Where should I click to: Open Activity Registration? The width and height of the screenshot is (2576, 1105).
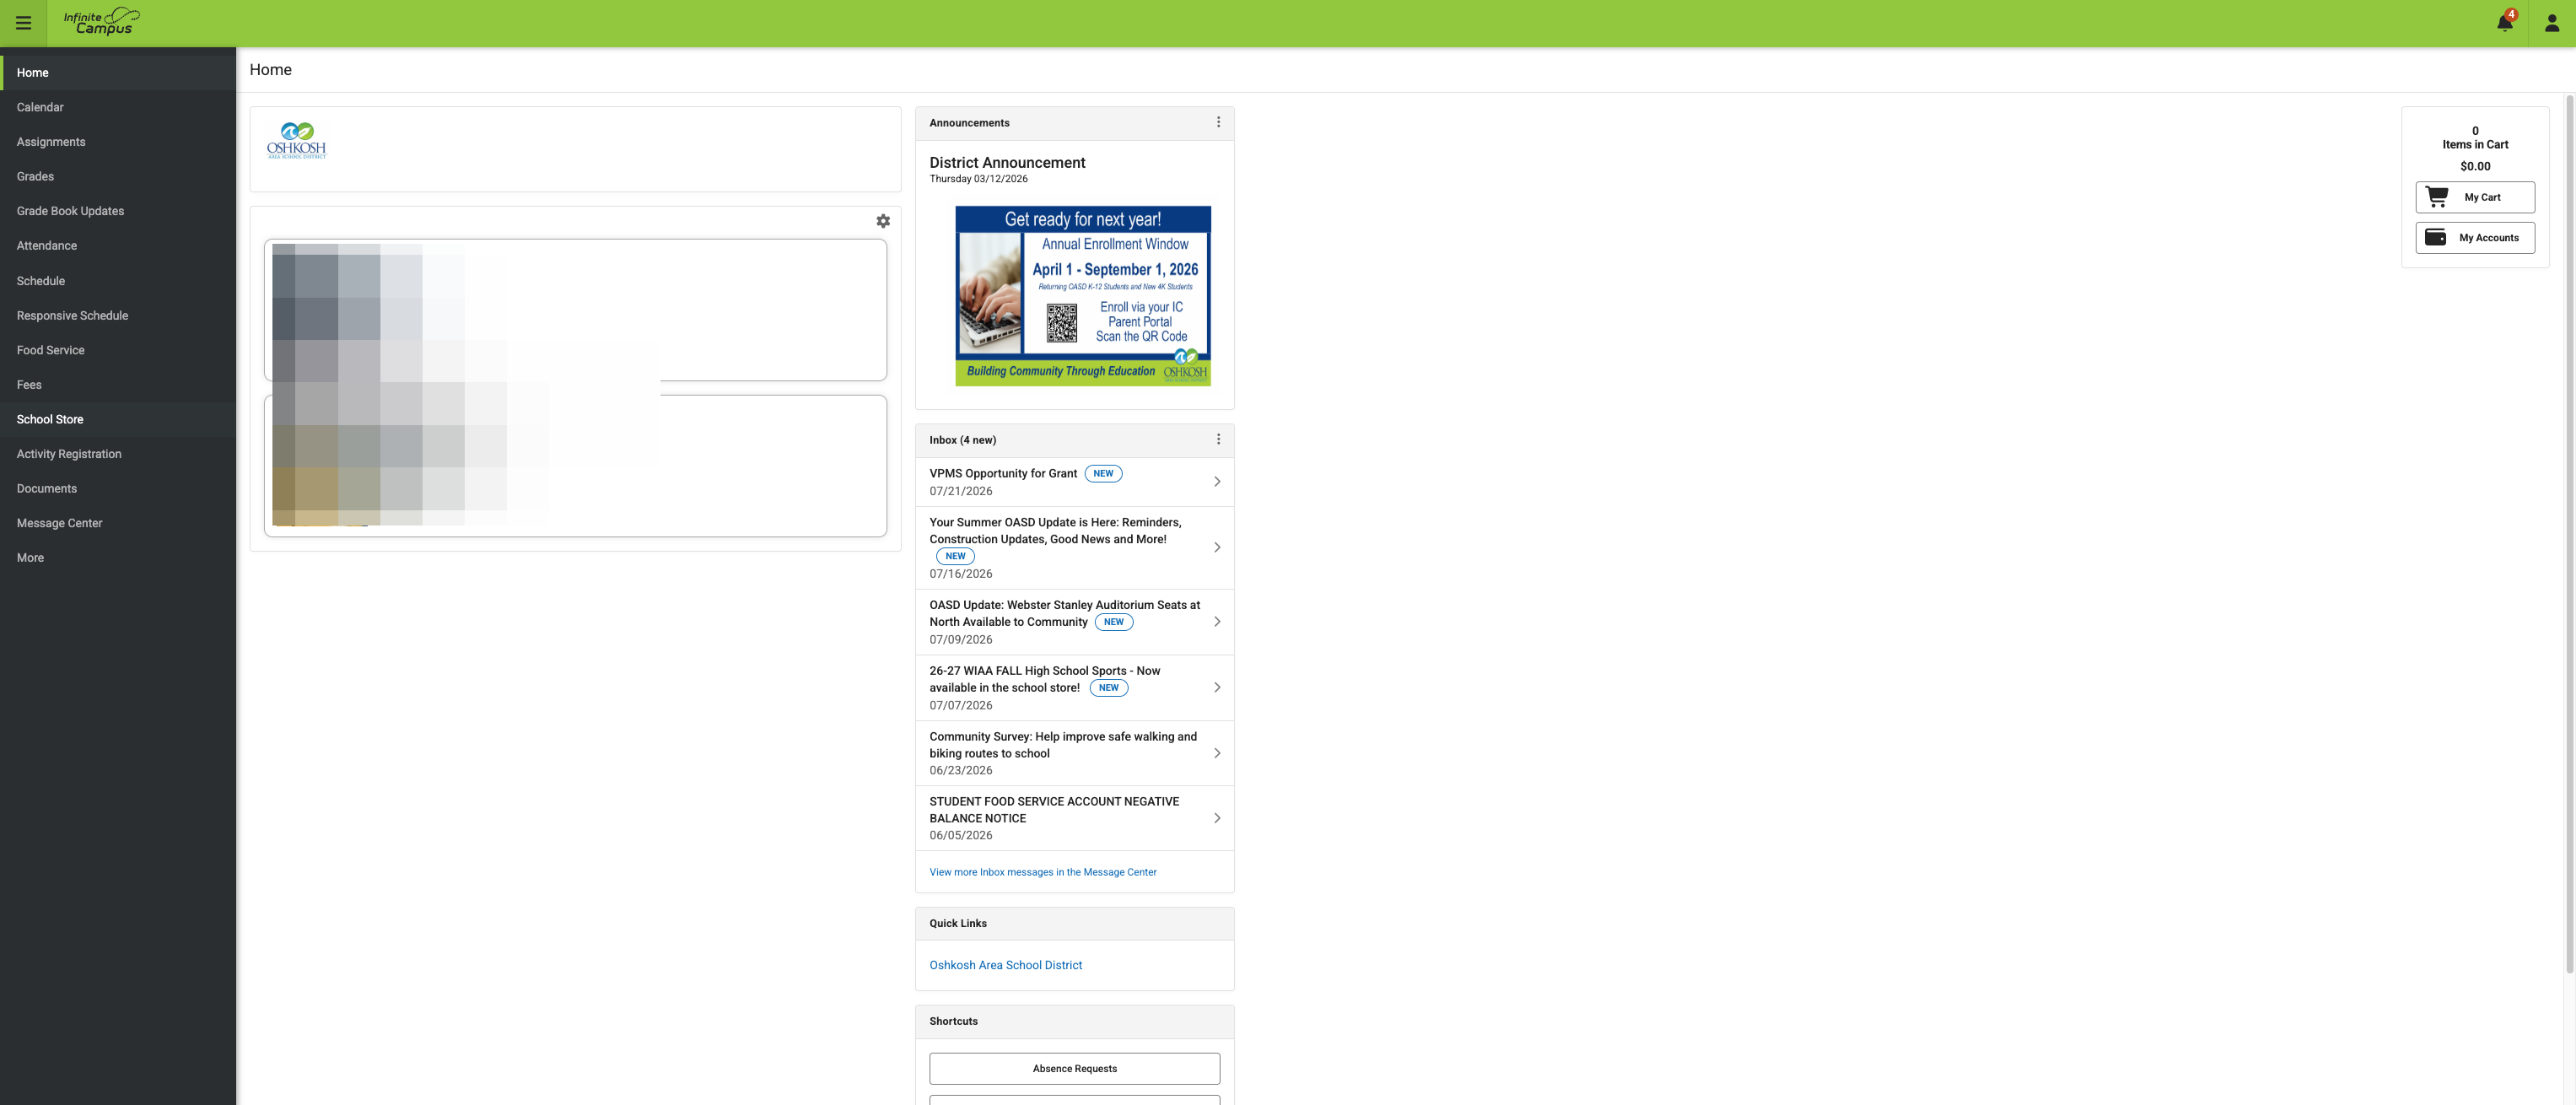[x=118, y=454]
